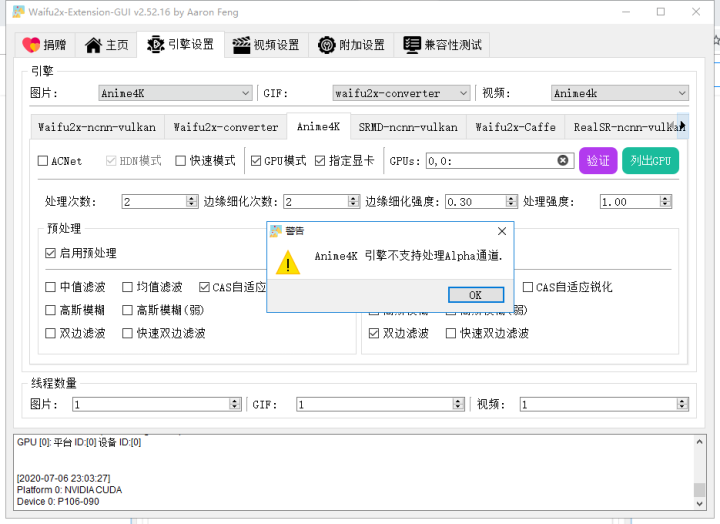Image resolution: width=720 pixels, height=524 pixels.
Task: Click the house icon of home tab
Action: 93,45
